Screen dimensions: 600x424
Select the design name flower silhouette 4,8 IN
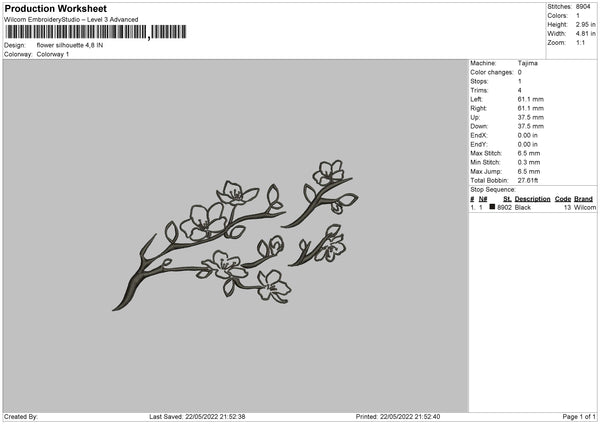tap(70, 45)
